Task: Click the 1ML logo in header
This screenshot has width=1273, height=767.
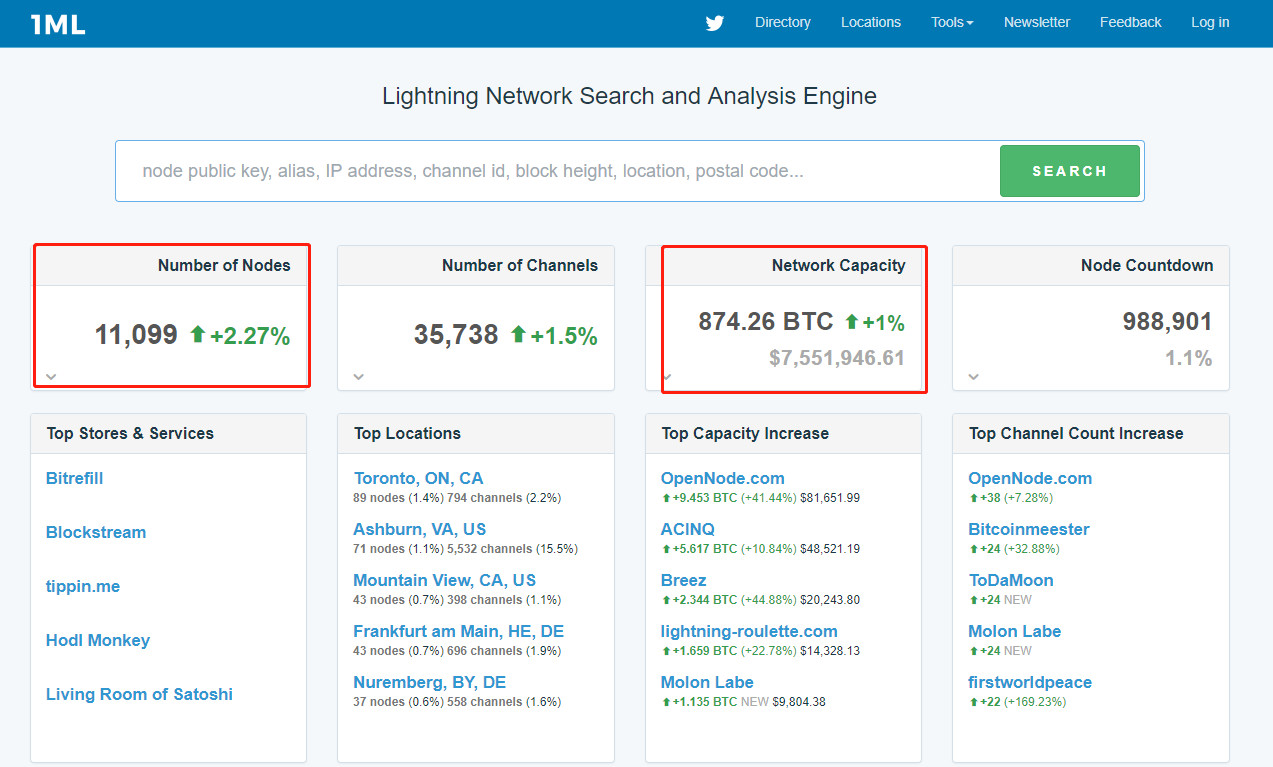Action: tap(58, 24)
